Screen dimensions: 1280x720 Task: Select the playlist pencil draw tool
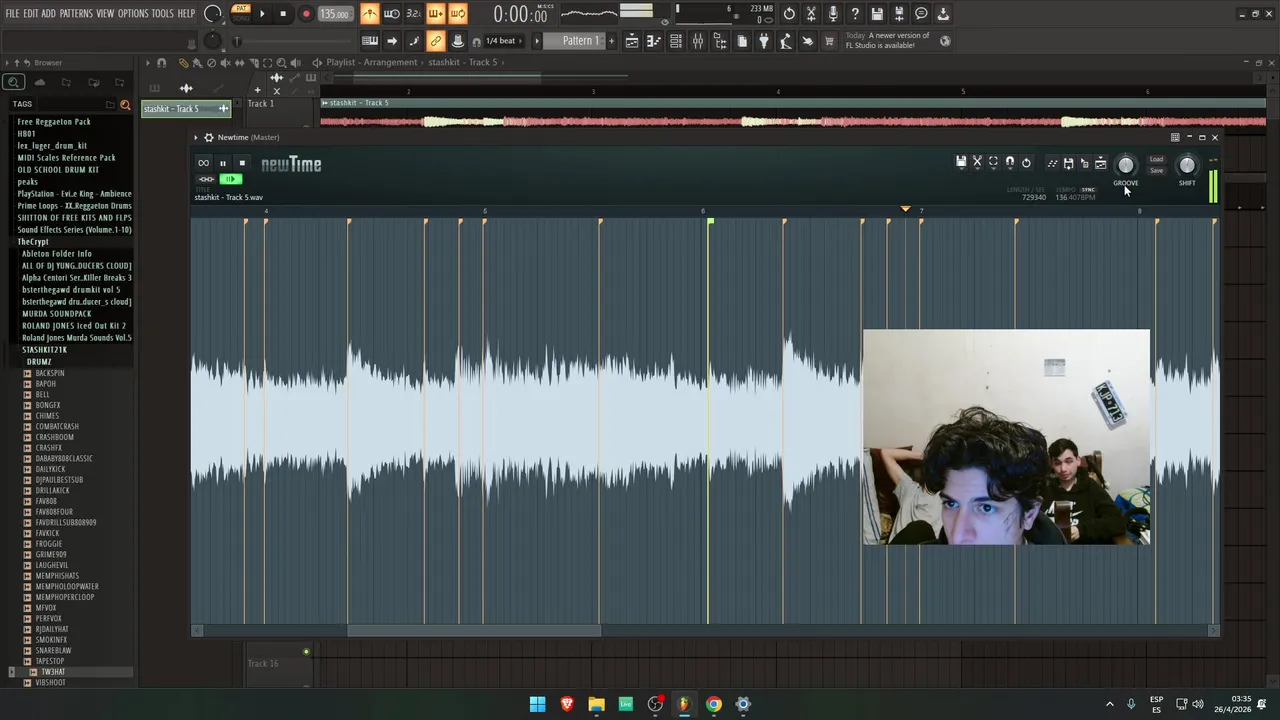(x=183, y=63)
